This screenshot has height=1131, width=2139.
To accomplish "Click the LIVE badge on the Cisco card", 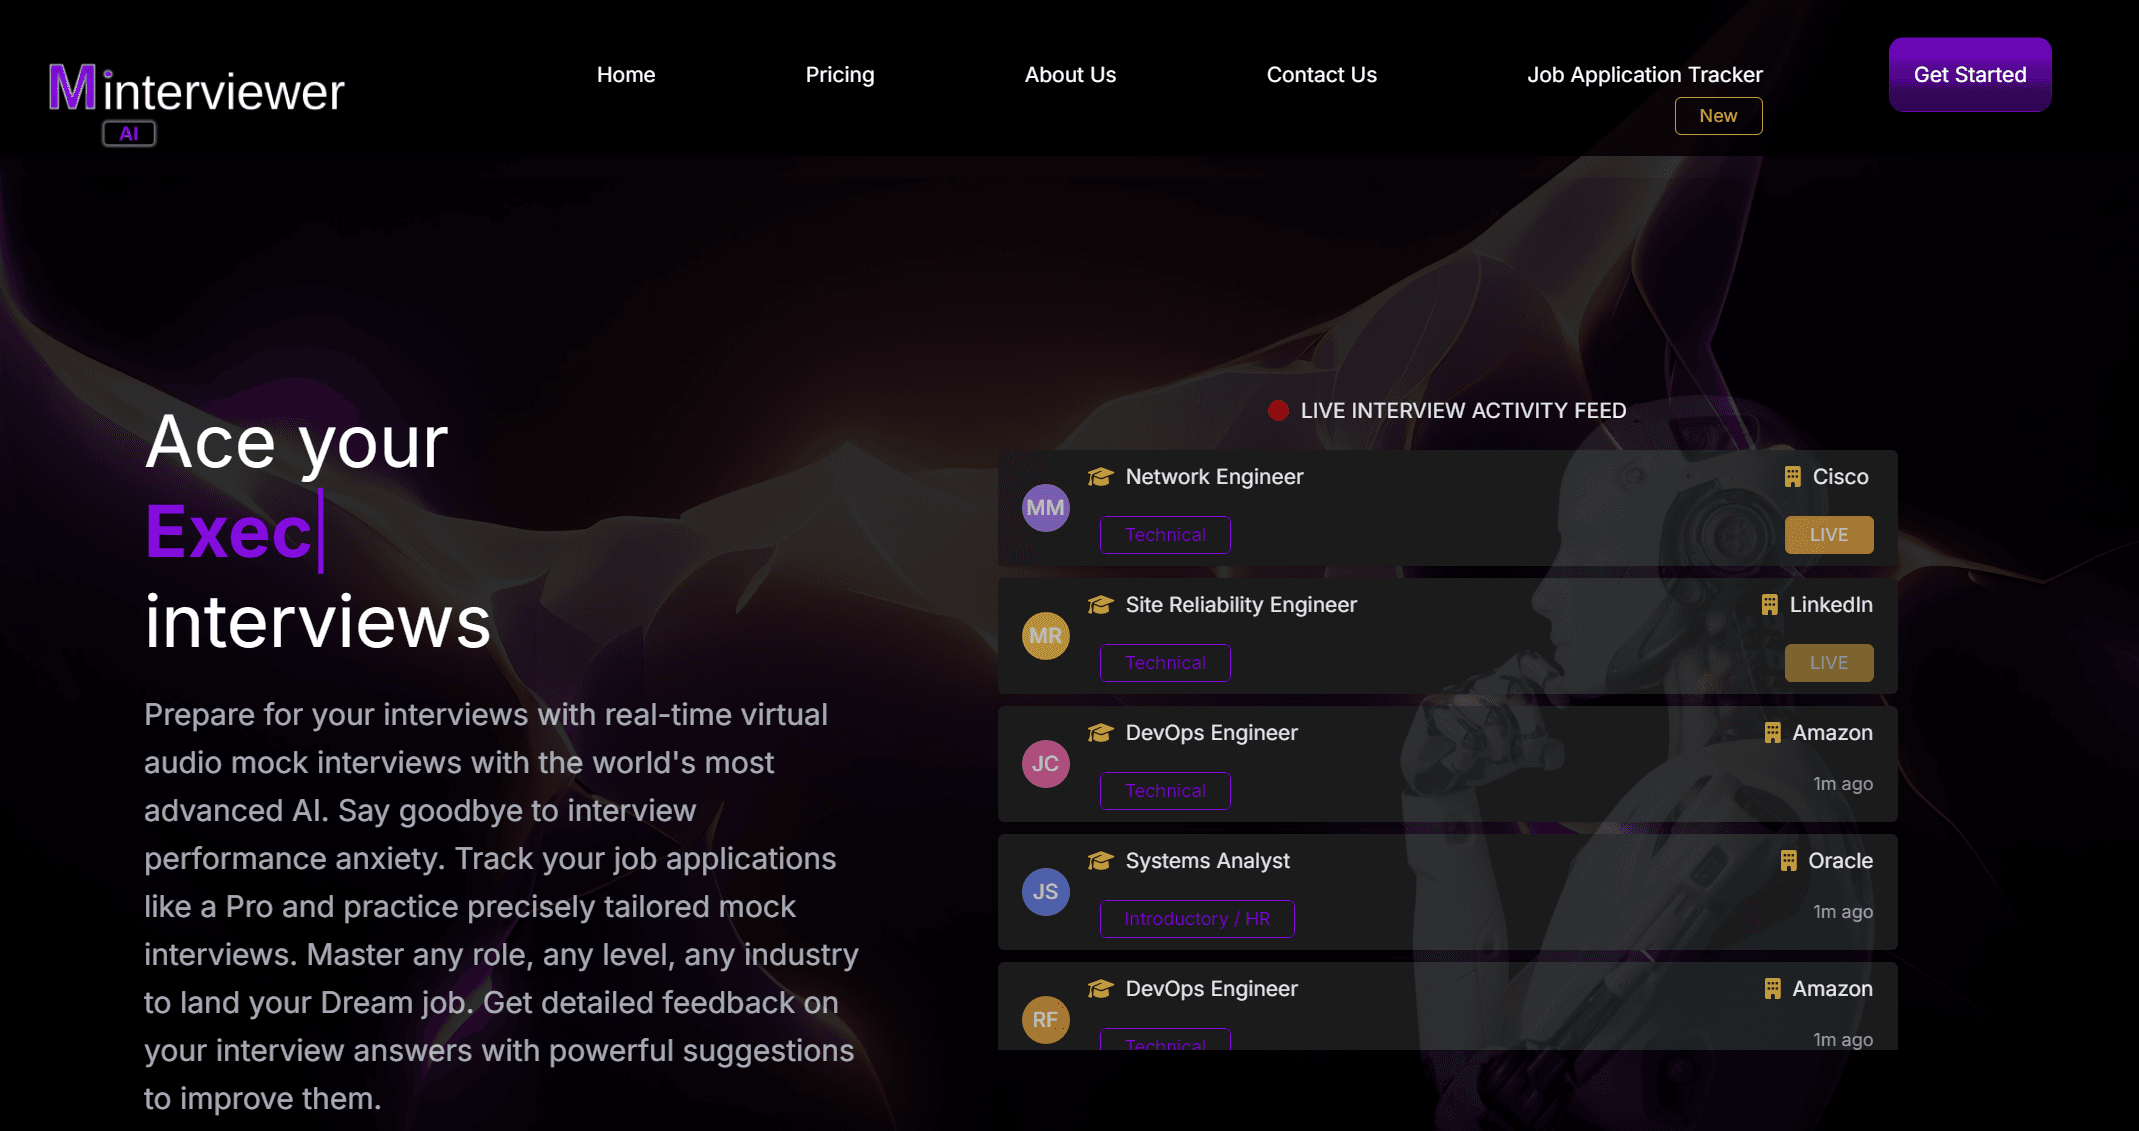I will 1828,535.
